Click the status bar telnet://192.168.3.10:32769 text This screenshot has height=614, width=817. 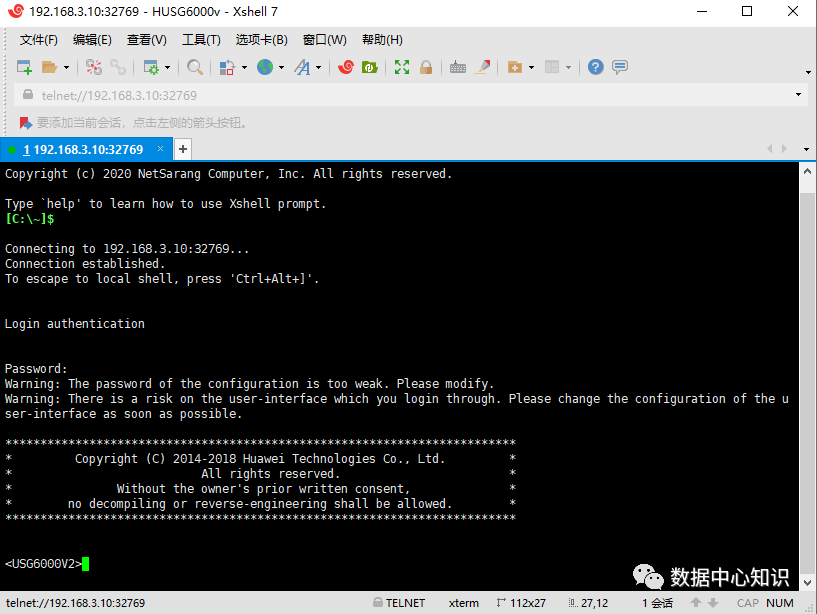coord(76,603)
